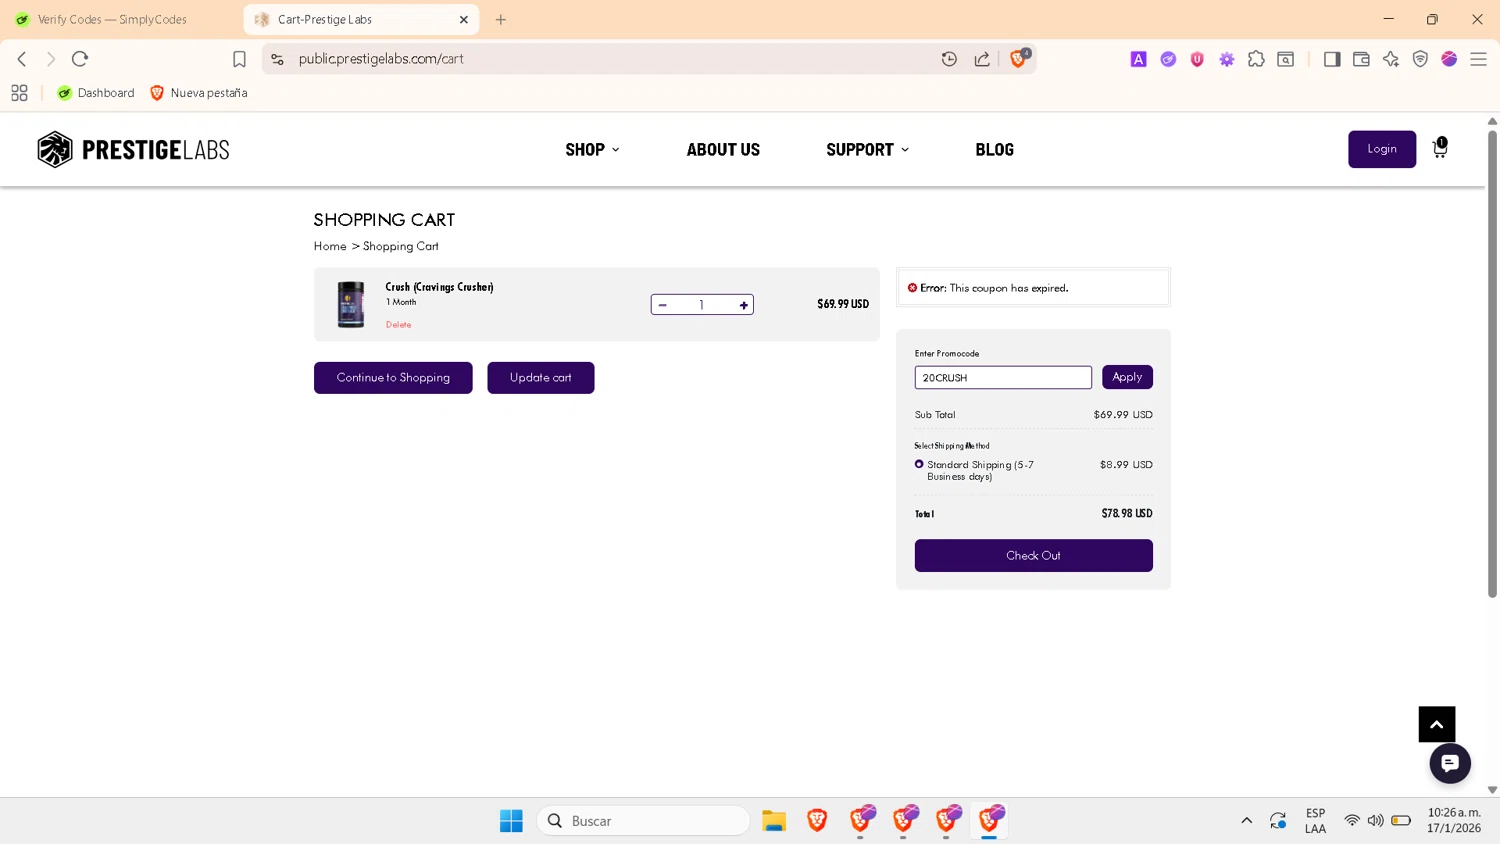Open Dashboard bookmark
This screenshot has height=844, width=1500.
click(96, 93)
